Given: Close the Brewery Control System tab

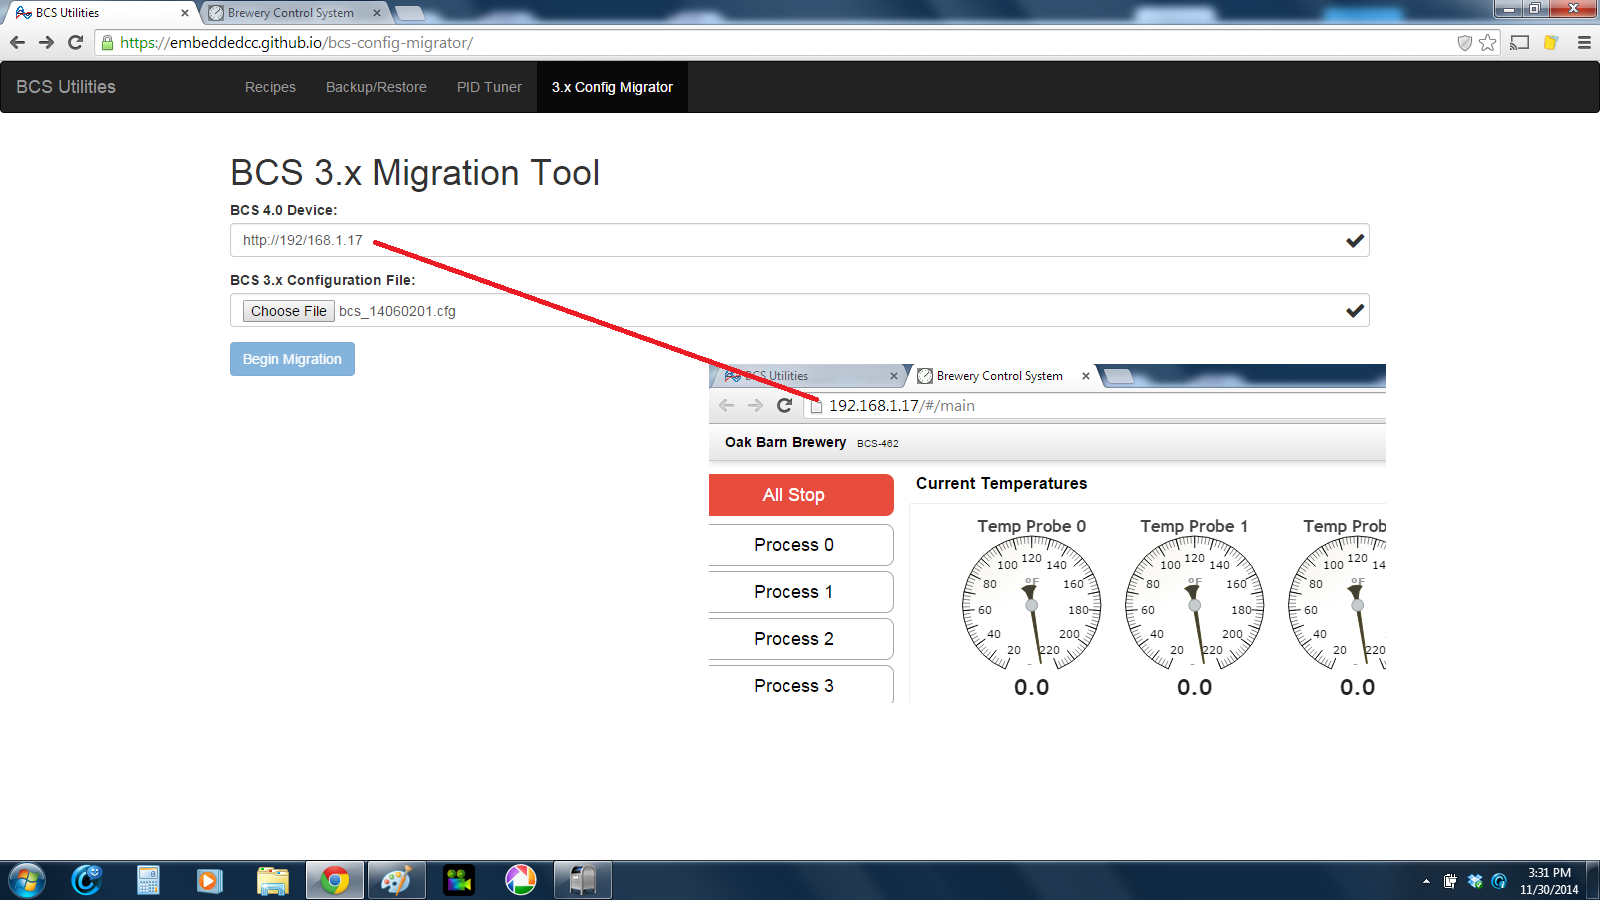Looking at the screenshot, I should pyautogui.click(x=377, y=13).
